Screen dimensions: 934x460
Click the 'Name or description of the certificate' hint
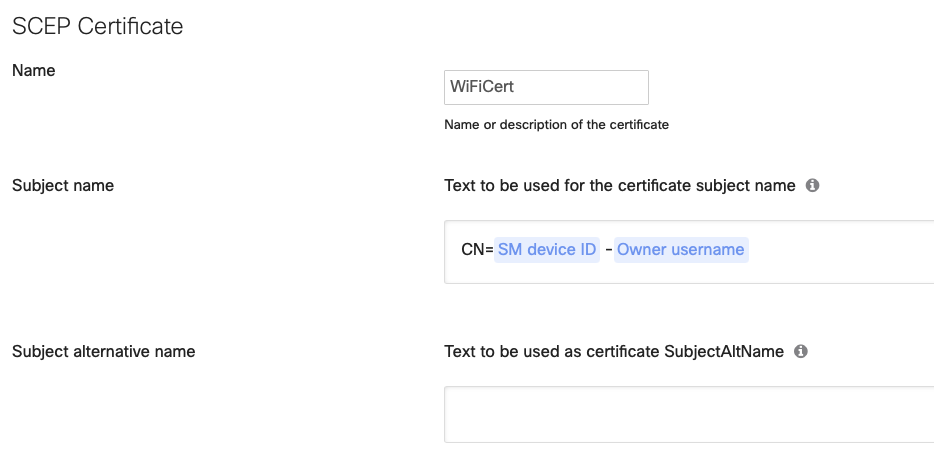(556, 125)
